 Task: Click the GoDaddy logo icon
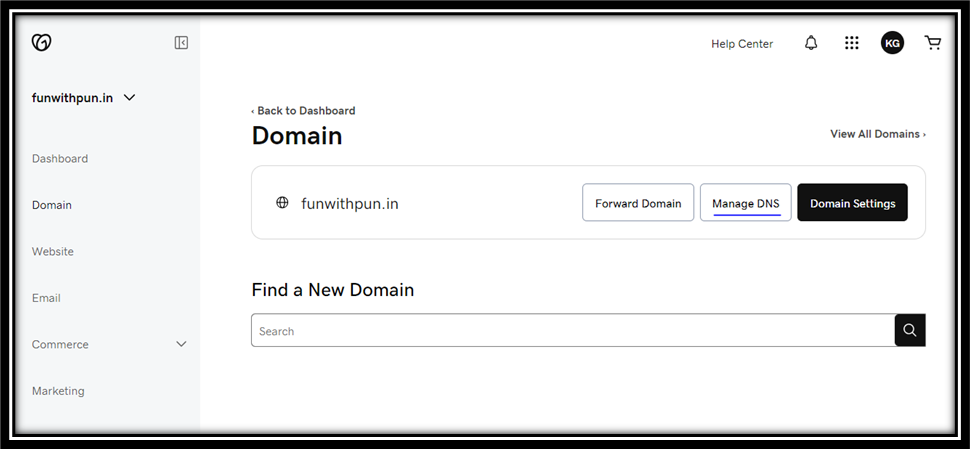pos(41,43)
